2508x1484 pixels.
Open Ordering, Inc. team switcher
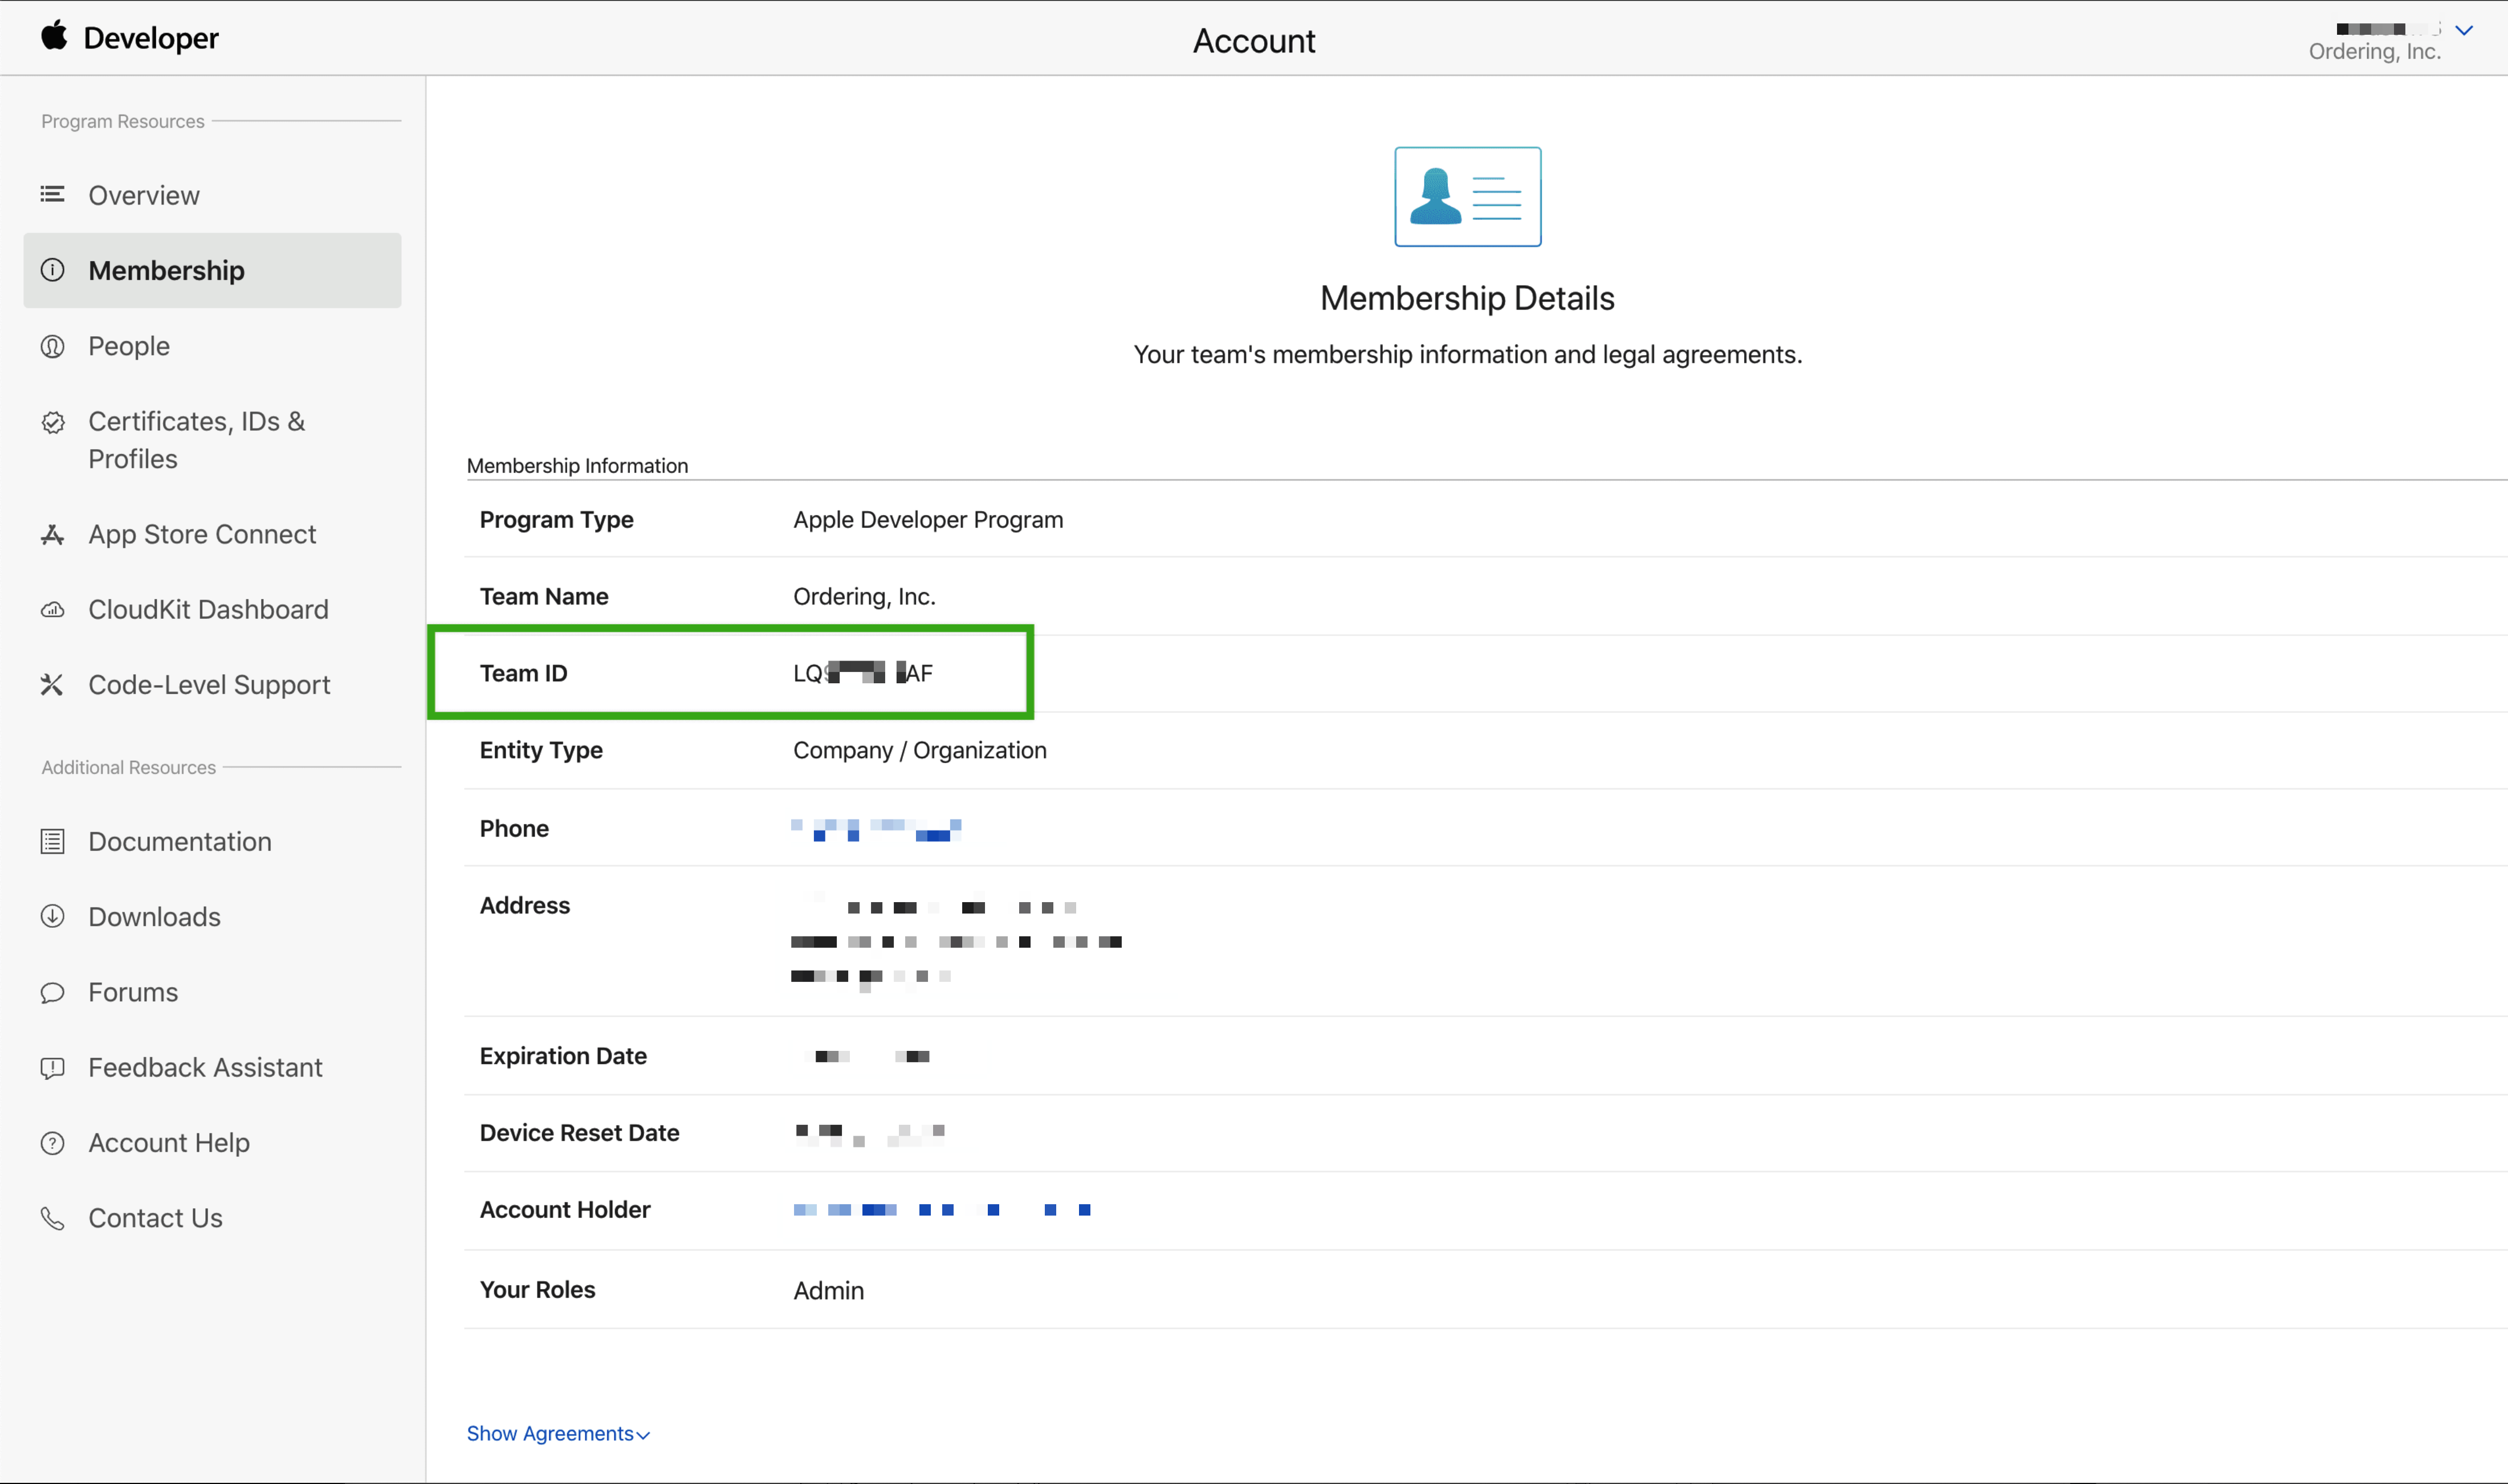(2374, 51)
